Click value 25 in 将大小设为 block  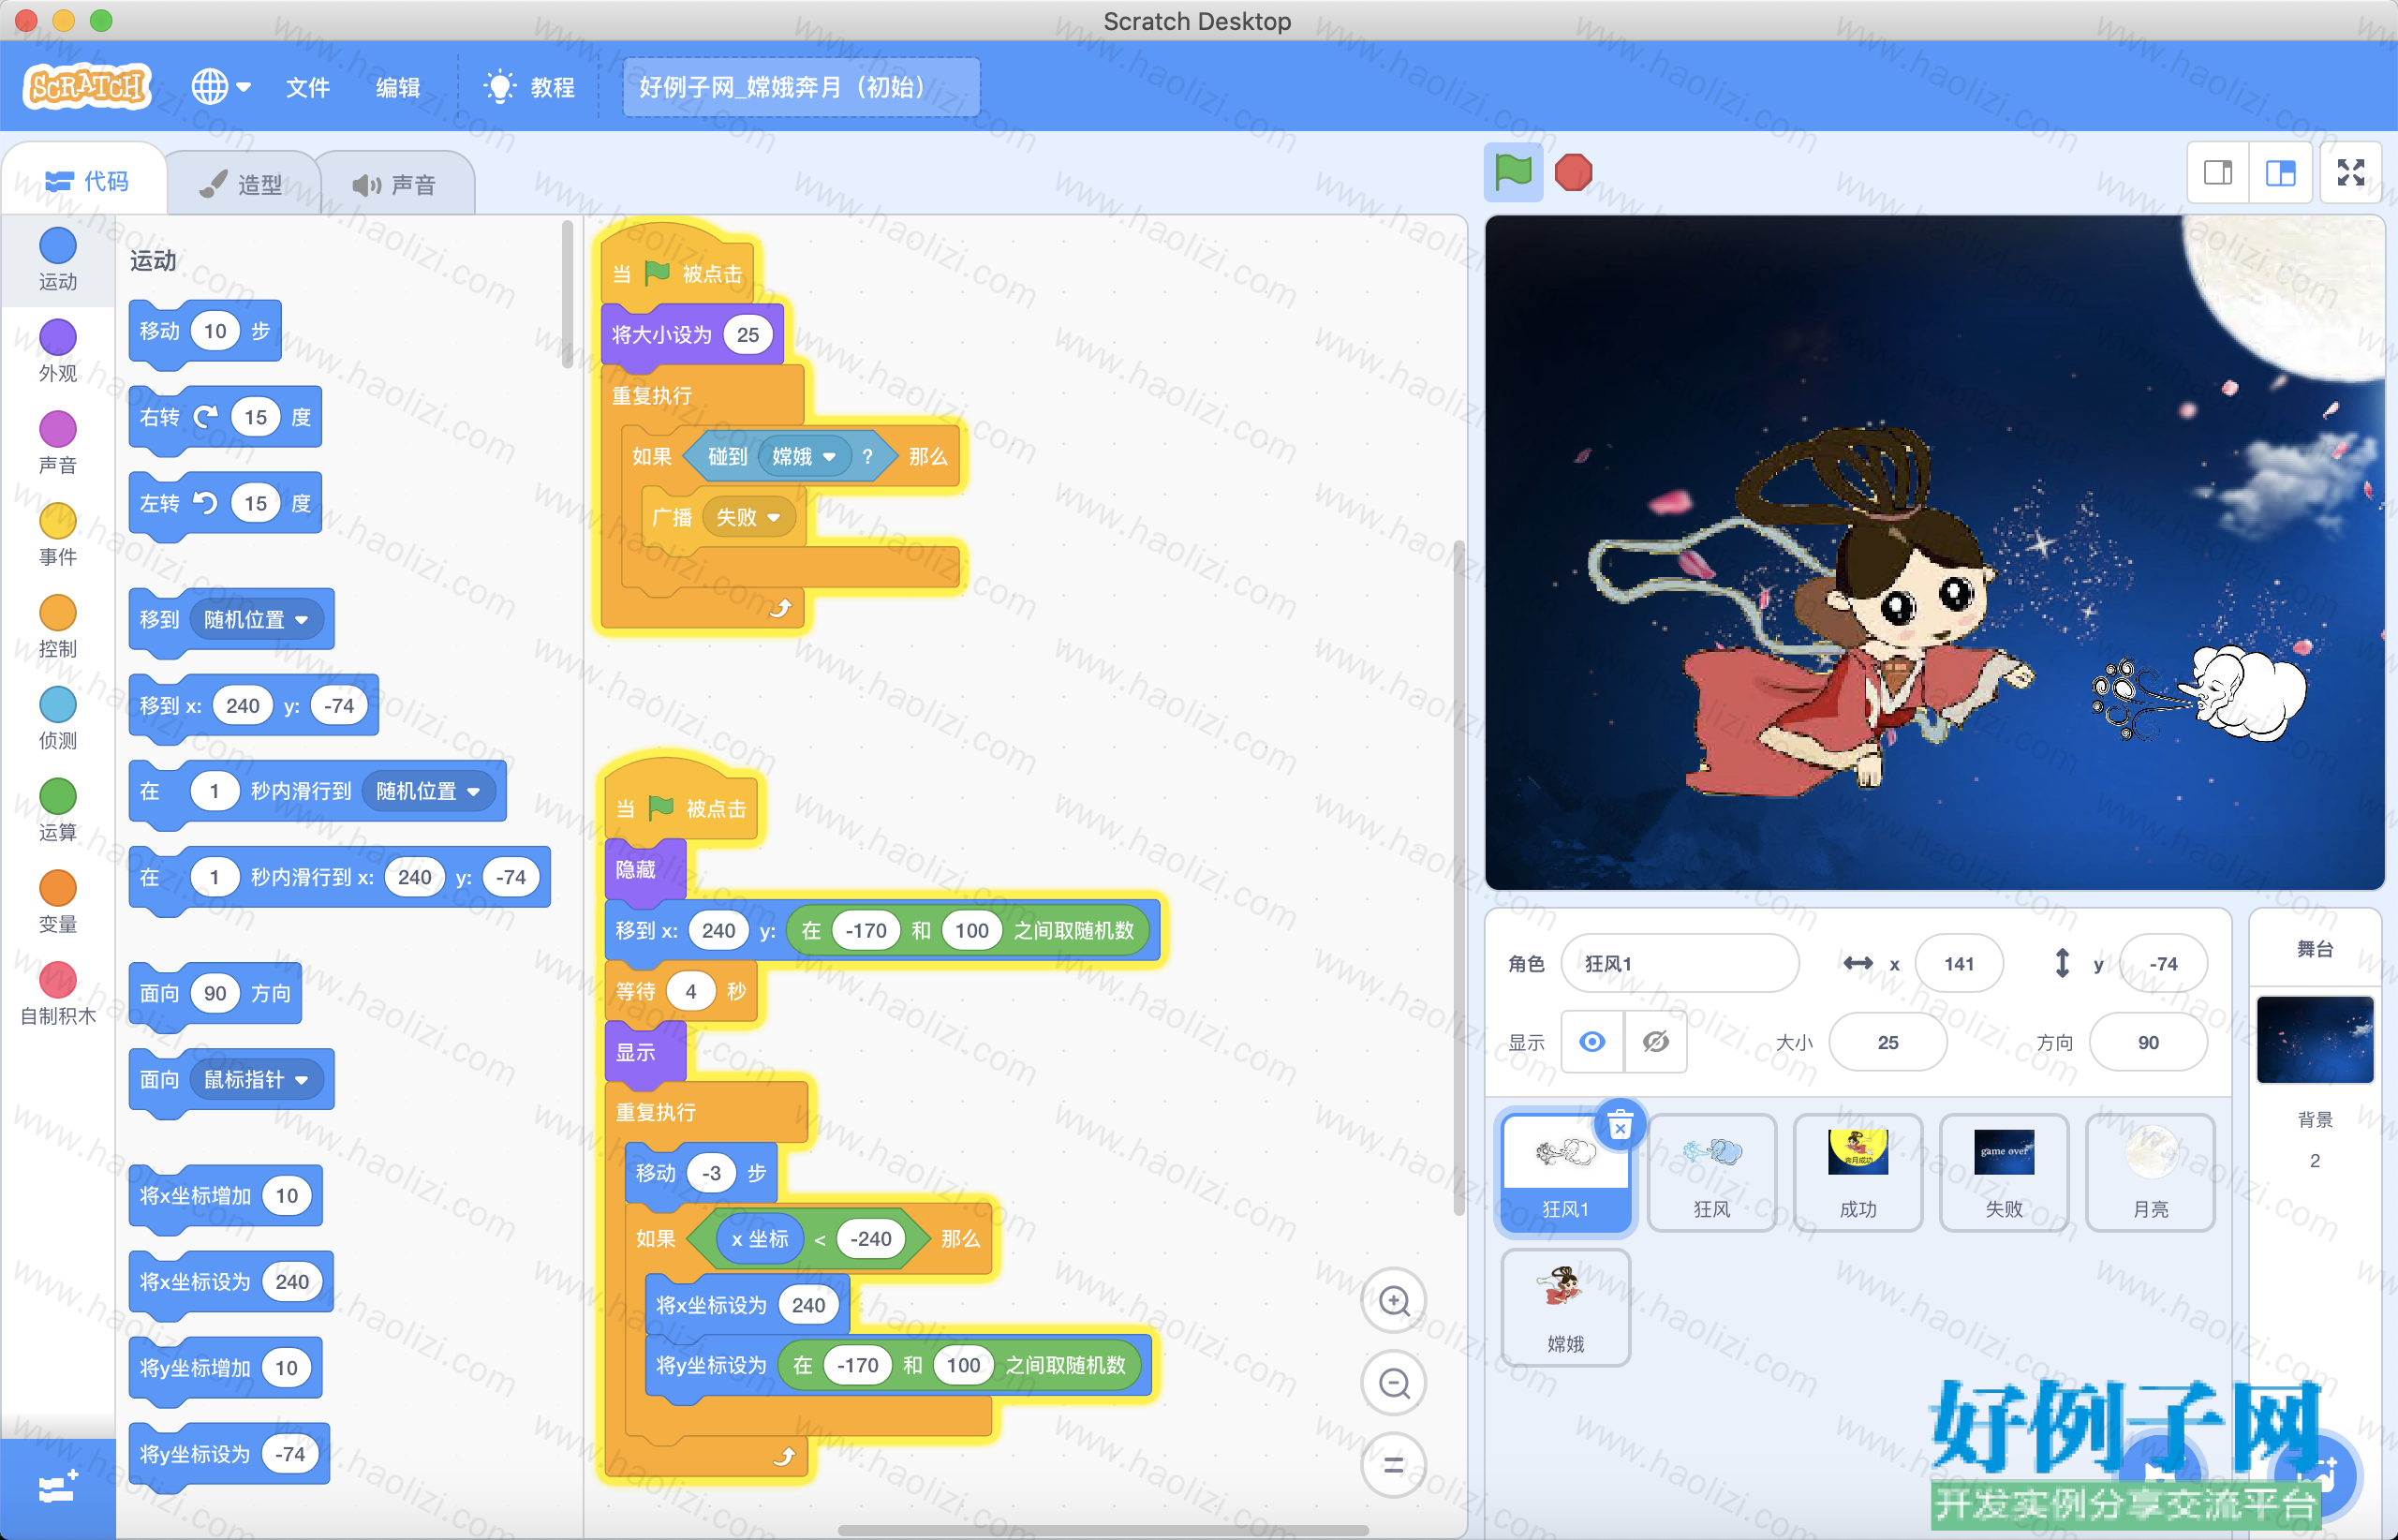click(x=747, y=335)
